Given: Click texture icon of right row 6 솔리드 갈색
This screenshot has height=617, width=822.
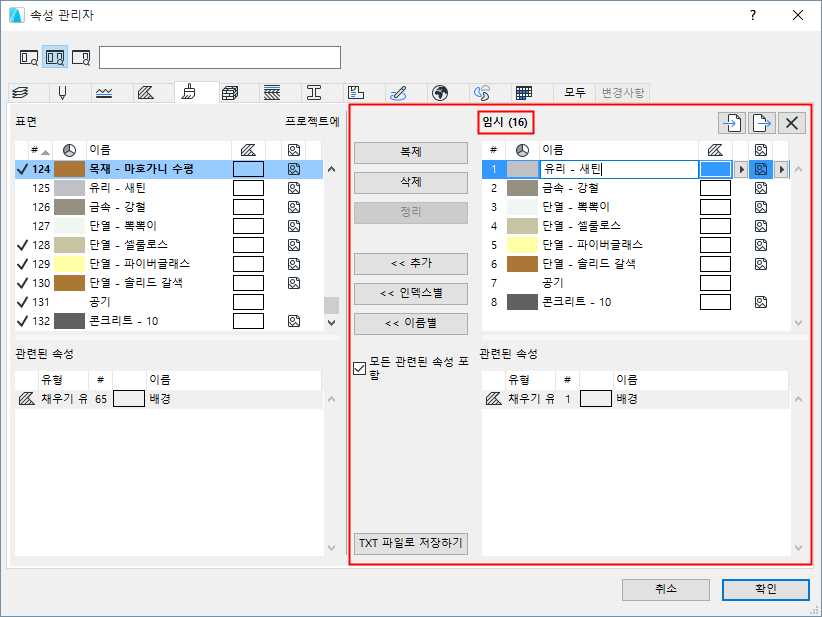Looking at the screenshot, I should click(x=761, y=264).
